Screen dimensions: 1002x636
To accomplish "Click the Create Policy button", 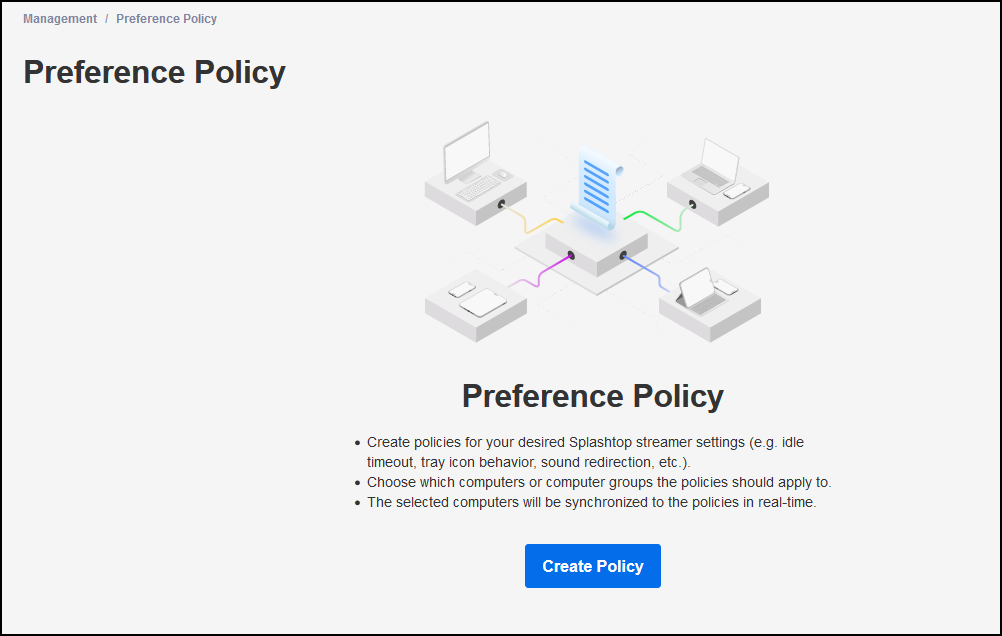I will (592, 566).
